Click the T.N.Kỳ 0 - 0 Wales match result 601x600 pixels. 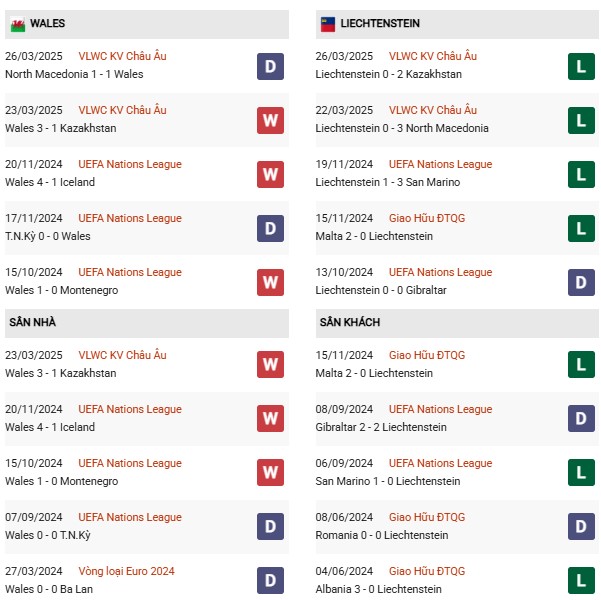coord(48,236)
